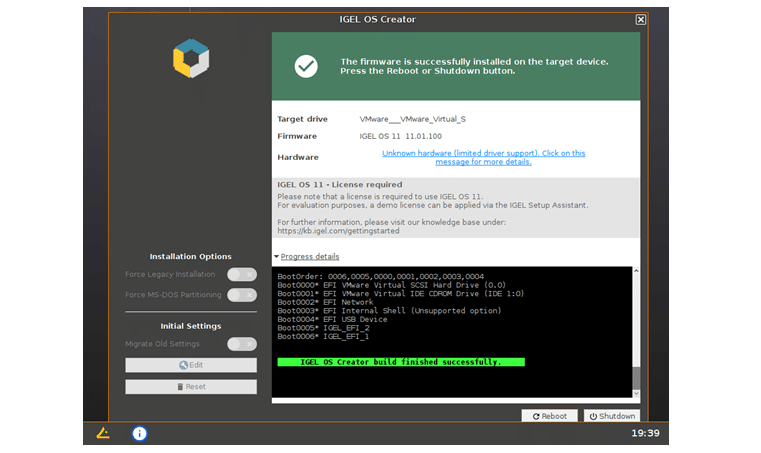
Task: Click the Boot0005 IGEL_EFI_2 line
Action: coord(323,328)
